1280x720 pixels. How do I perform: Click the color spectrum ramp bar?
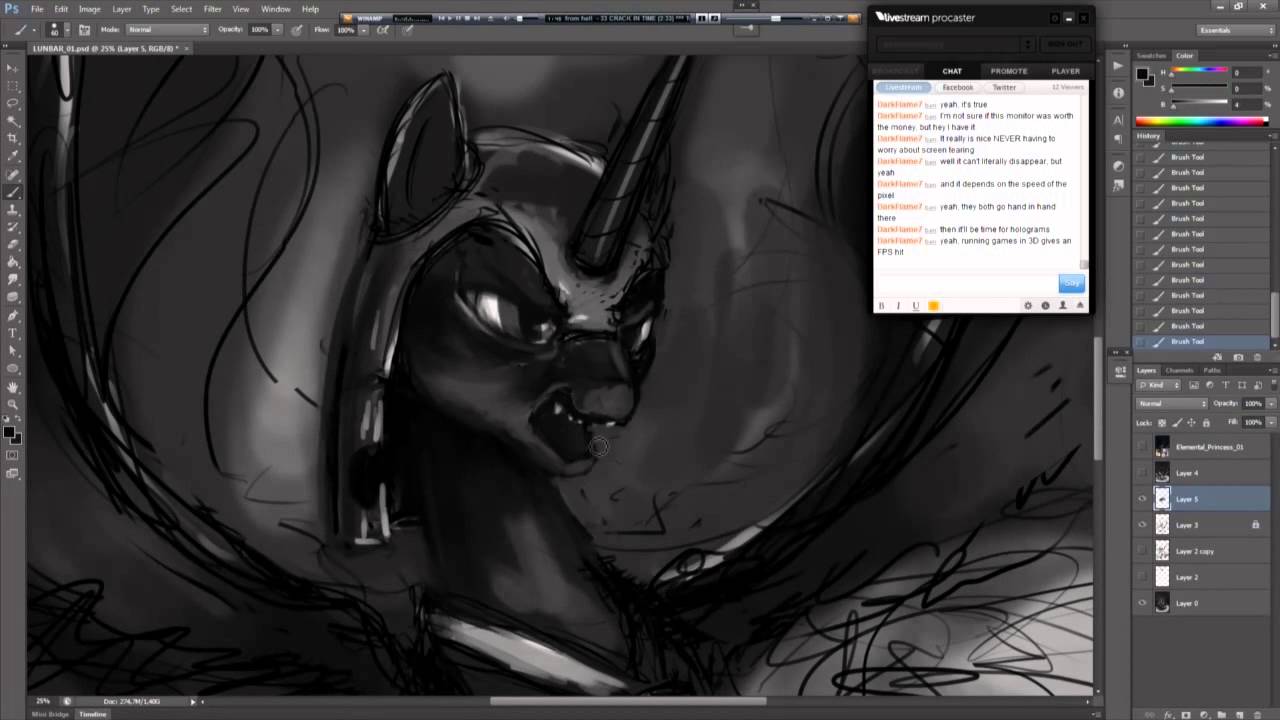(1201, 121)
